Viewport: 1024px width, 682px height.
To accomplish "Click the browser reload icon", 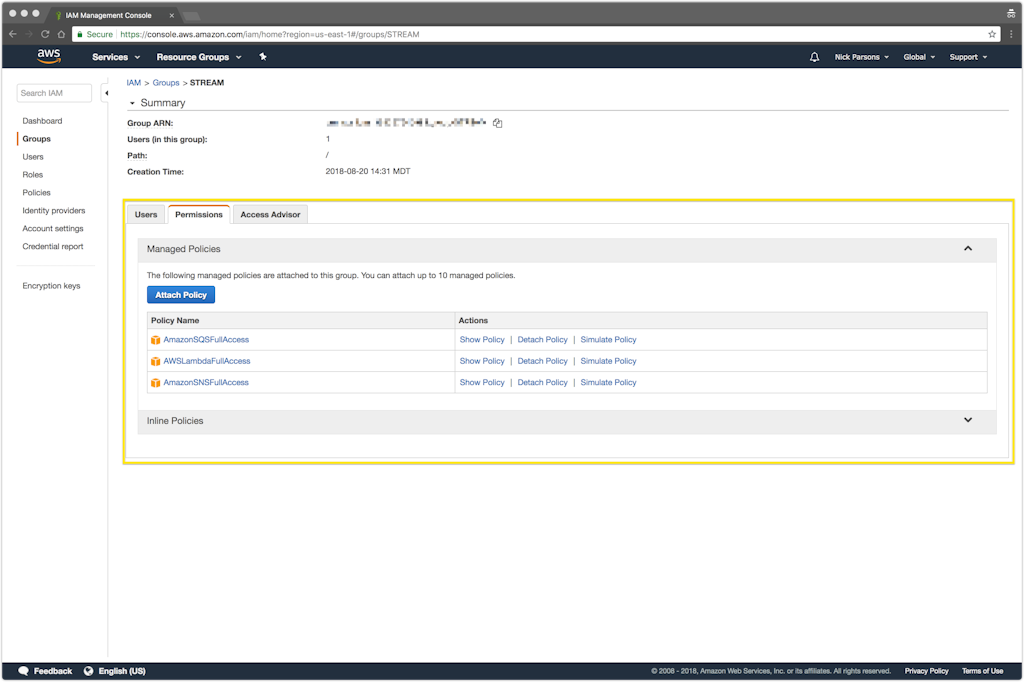I will pos(45,34).
